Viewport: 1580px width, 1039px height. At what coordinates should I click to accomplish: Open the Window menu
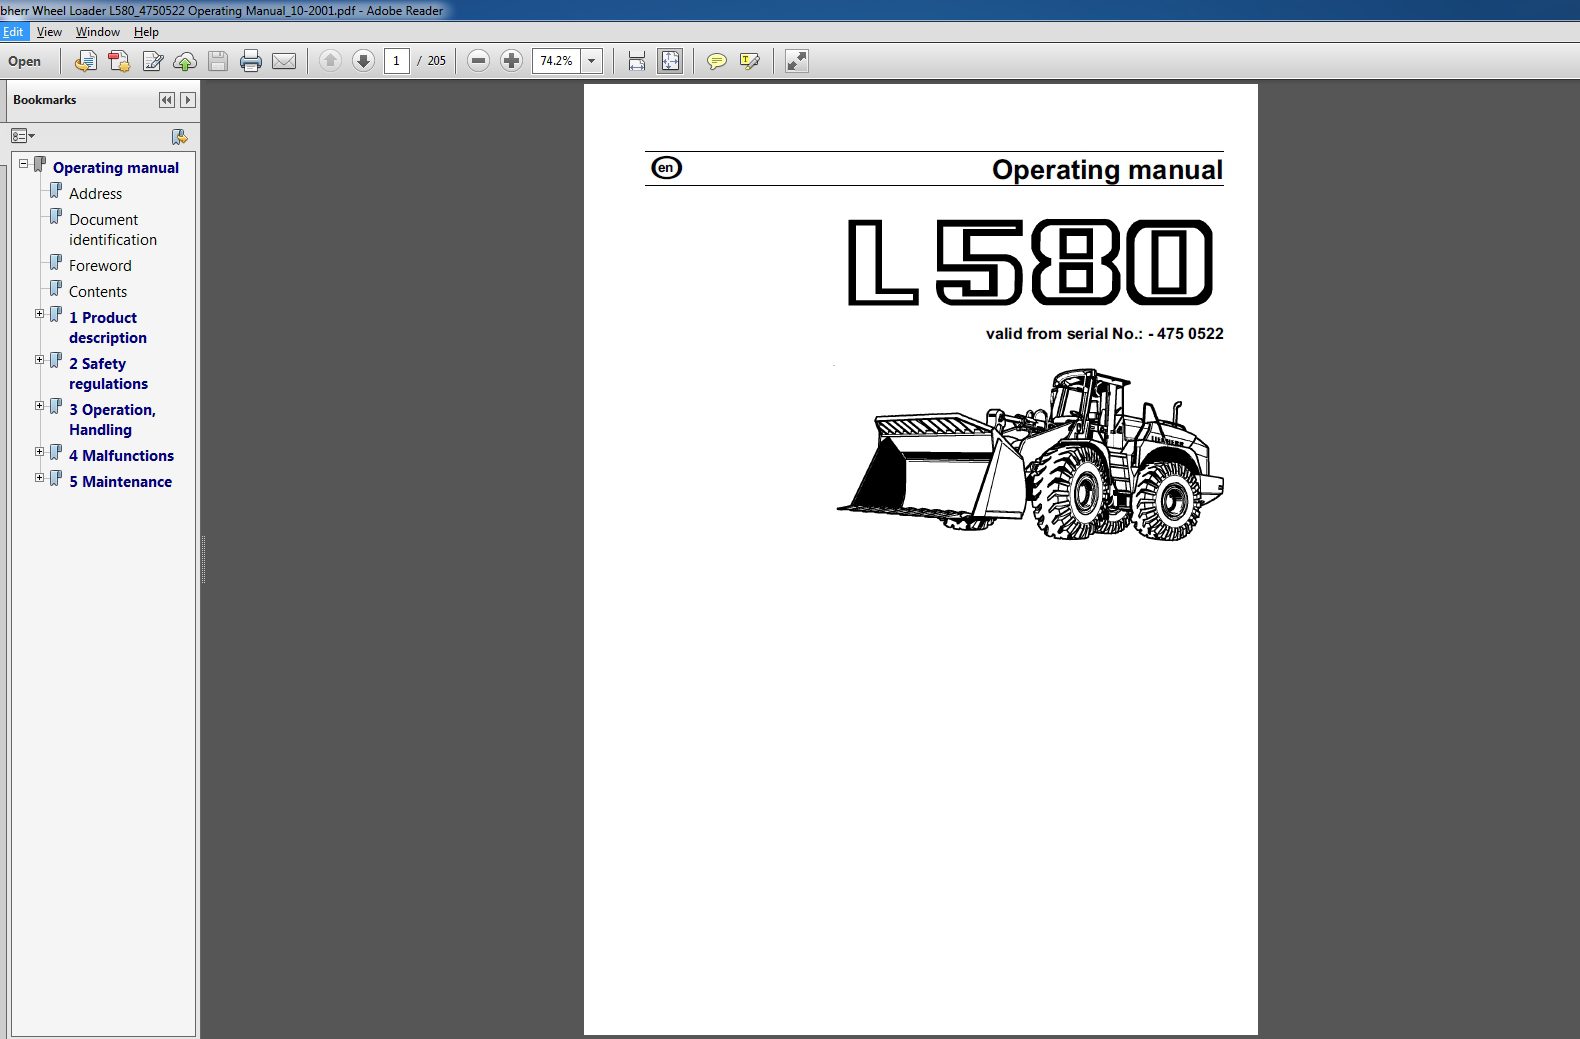[x=98, y=32]
